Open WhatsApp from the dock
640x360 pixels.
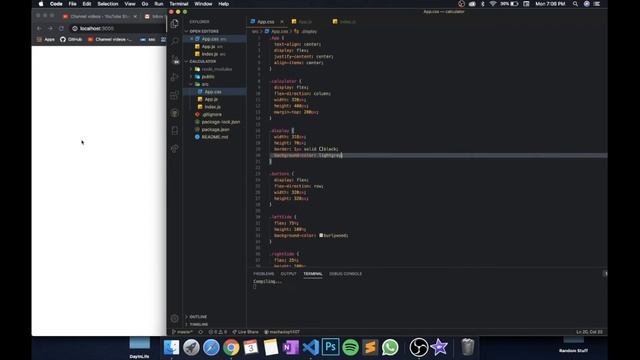[390, 348]
